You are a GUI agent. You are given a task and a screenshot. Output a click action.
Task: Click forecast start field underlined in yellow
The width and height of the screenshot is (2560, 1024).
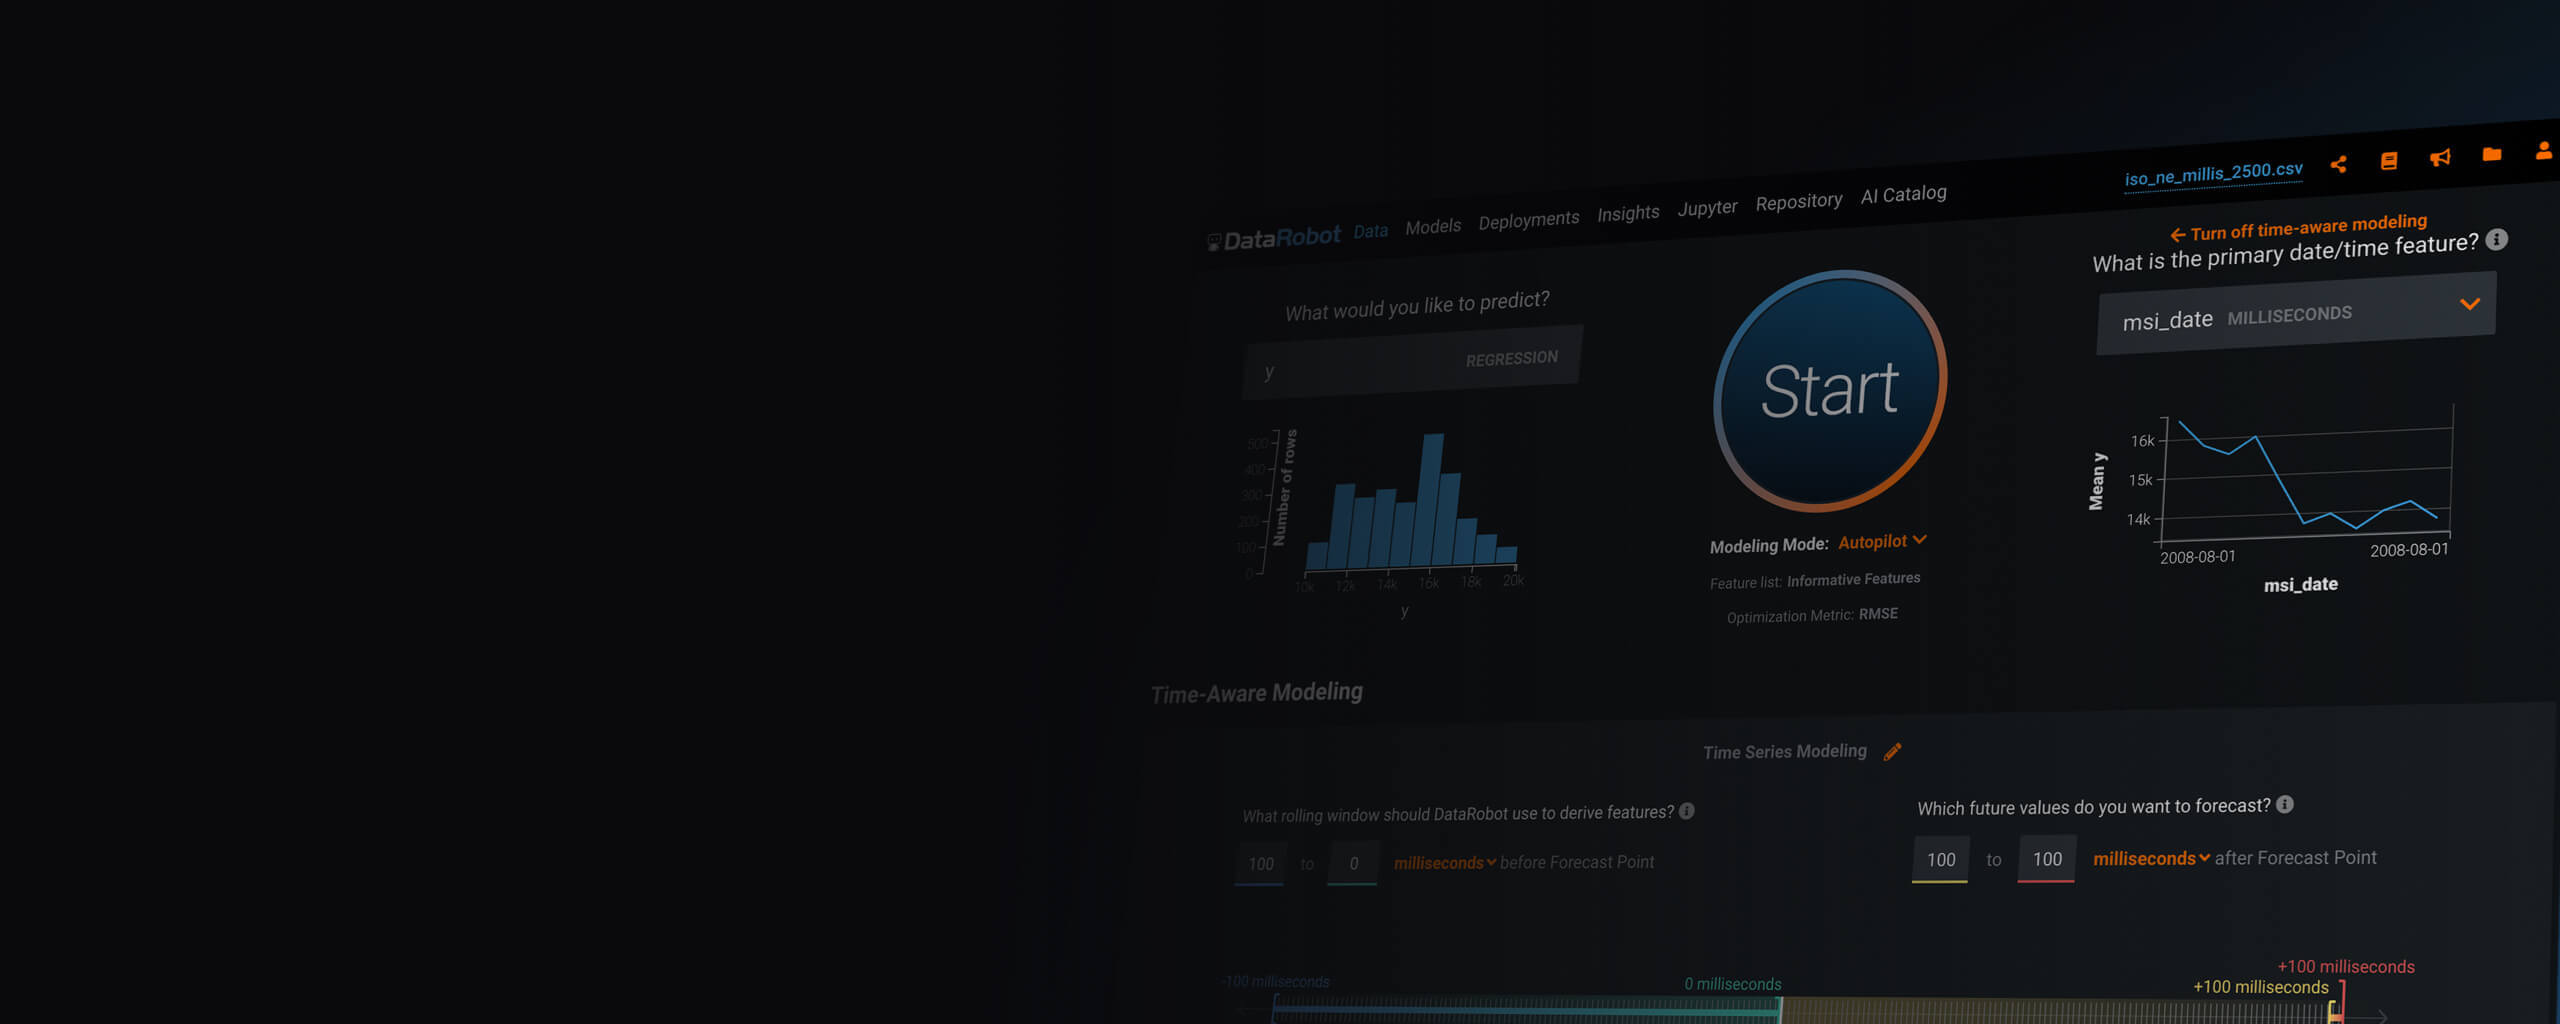1940,859
